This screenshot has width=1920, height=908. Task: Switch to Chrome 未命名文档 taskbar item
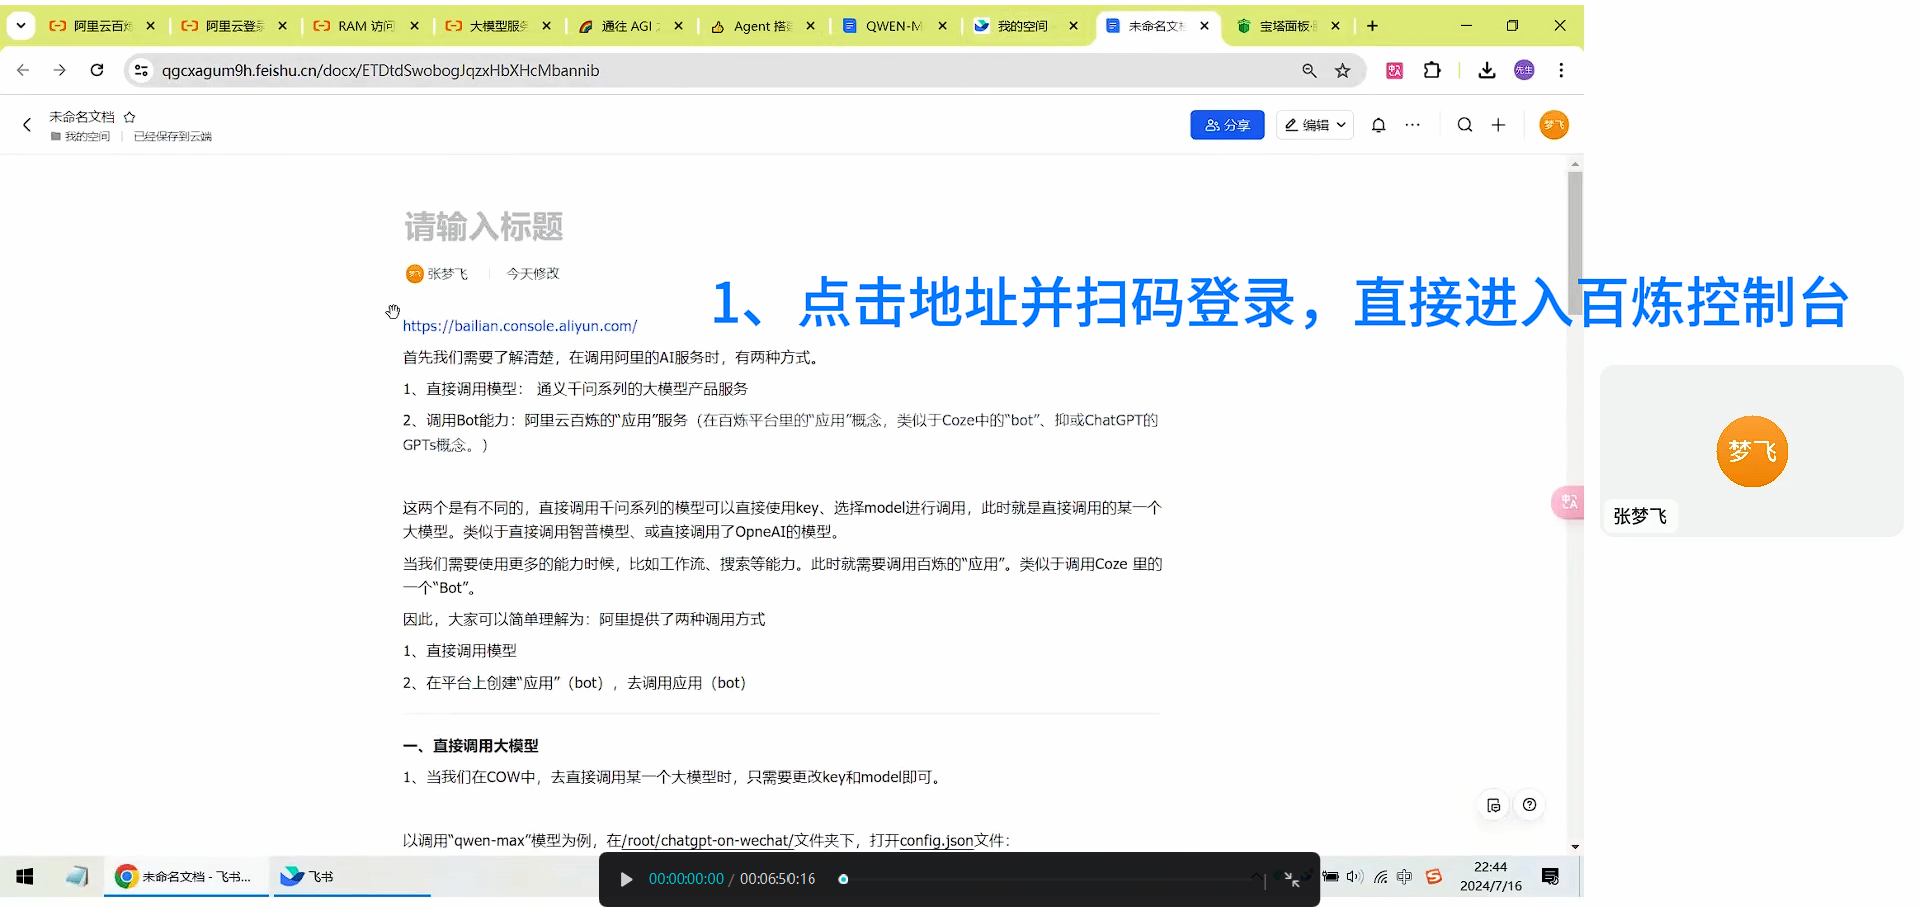(186, 877)
